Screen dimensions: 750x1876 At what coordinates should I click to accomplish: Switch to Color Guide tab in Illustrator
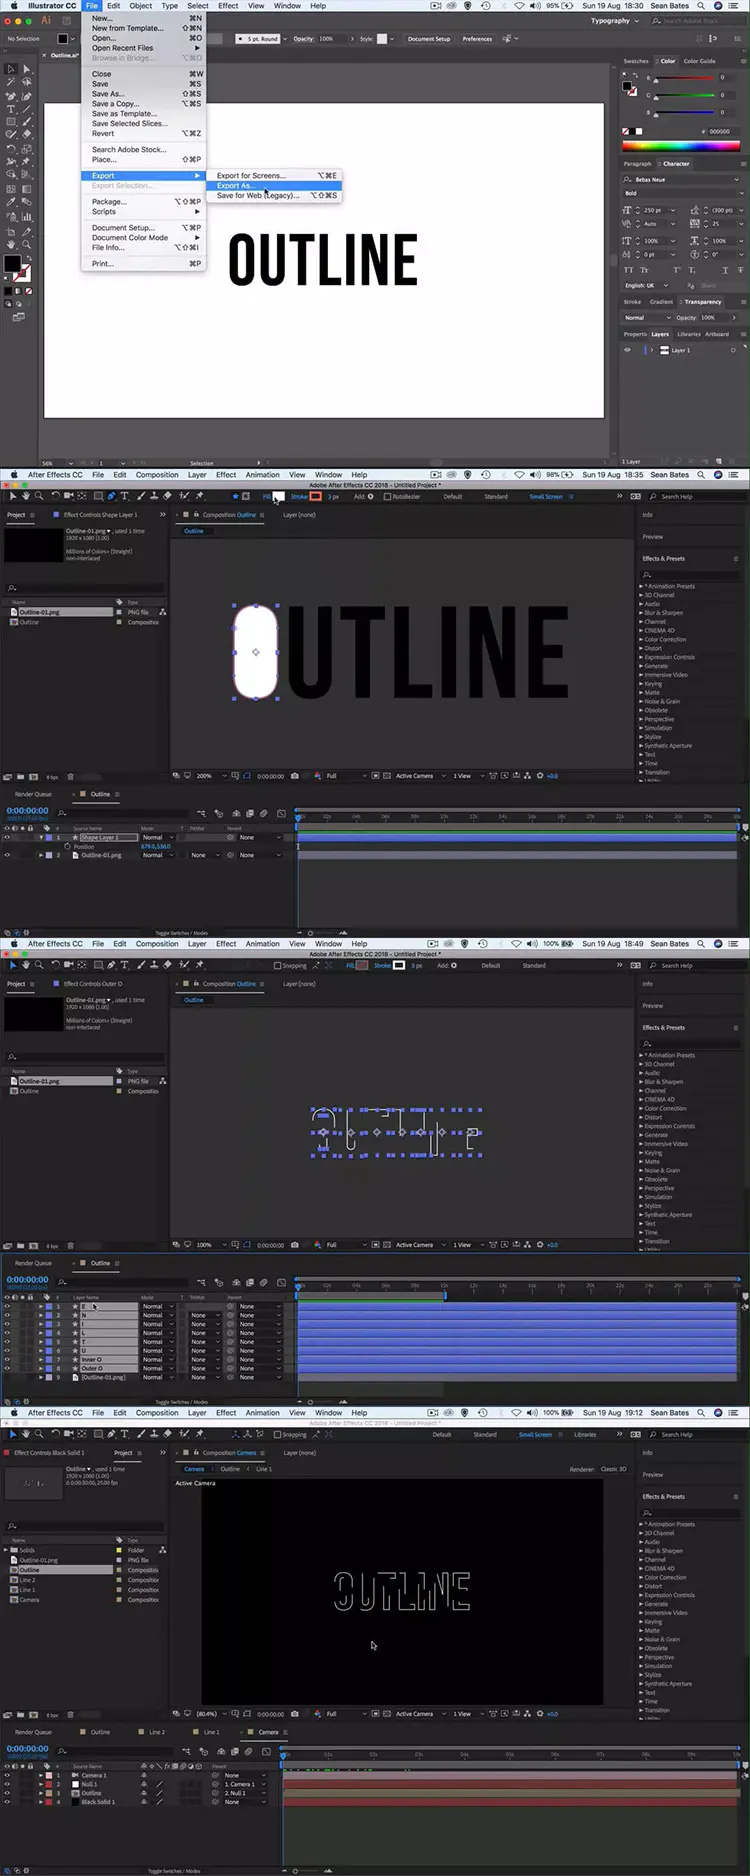(699, 61)
